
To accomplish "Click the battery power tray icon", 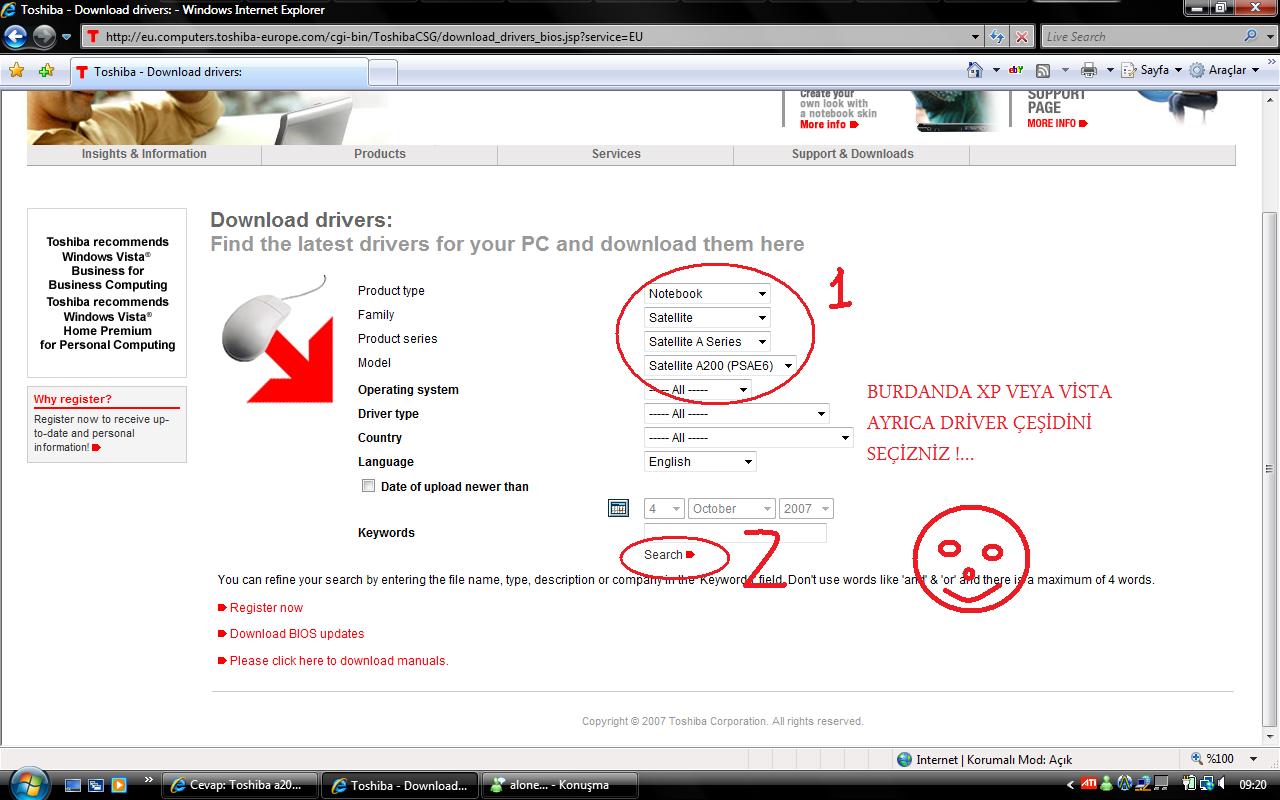I will pyautogui.click(x=1188, y=784).
